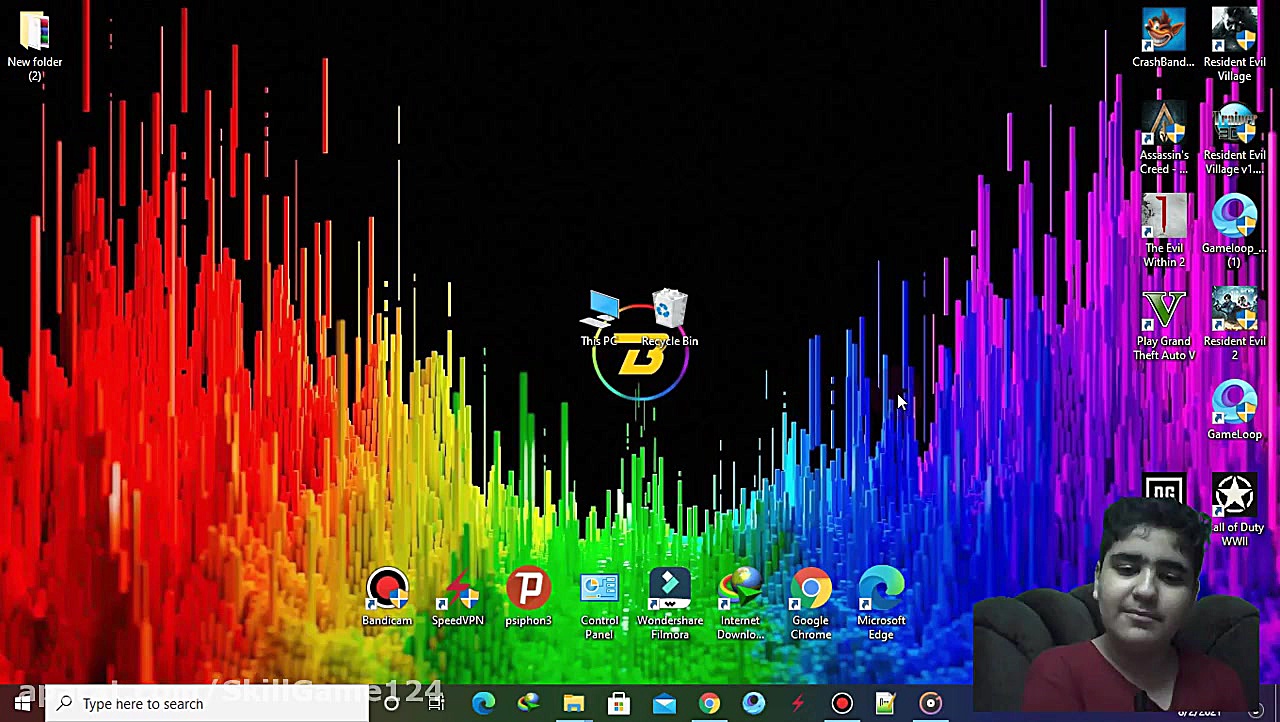Open Internet Download Manager from the taskbar
The width and height of the screenshot is (1280, 722).
click(x=528, y=704)
